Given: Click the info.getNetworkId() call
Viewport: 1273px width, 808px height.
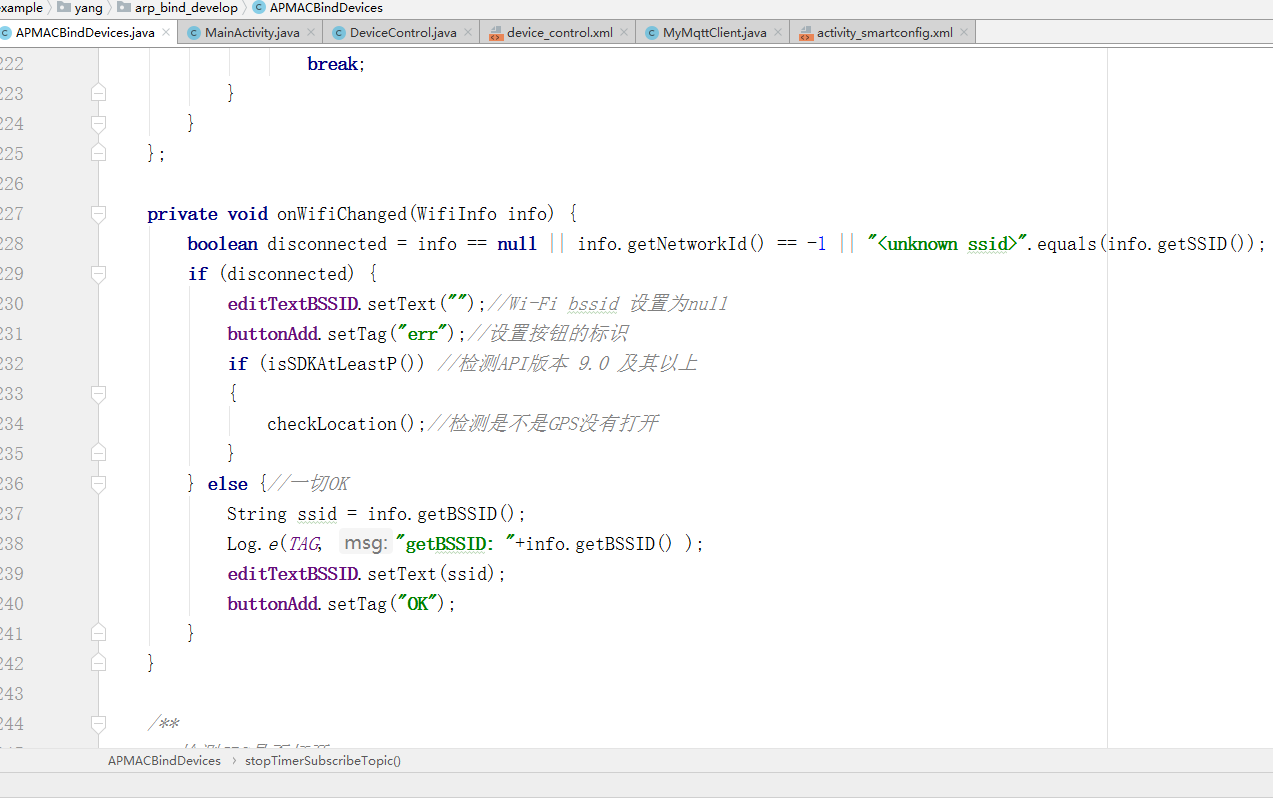Looking at the screenshot, I should click(x=672, y=244).
